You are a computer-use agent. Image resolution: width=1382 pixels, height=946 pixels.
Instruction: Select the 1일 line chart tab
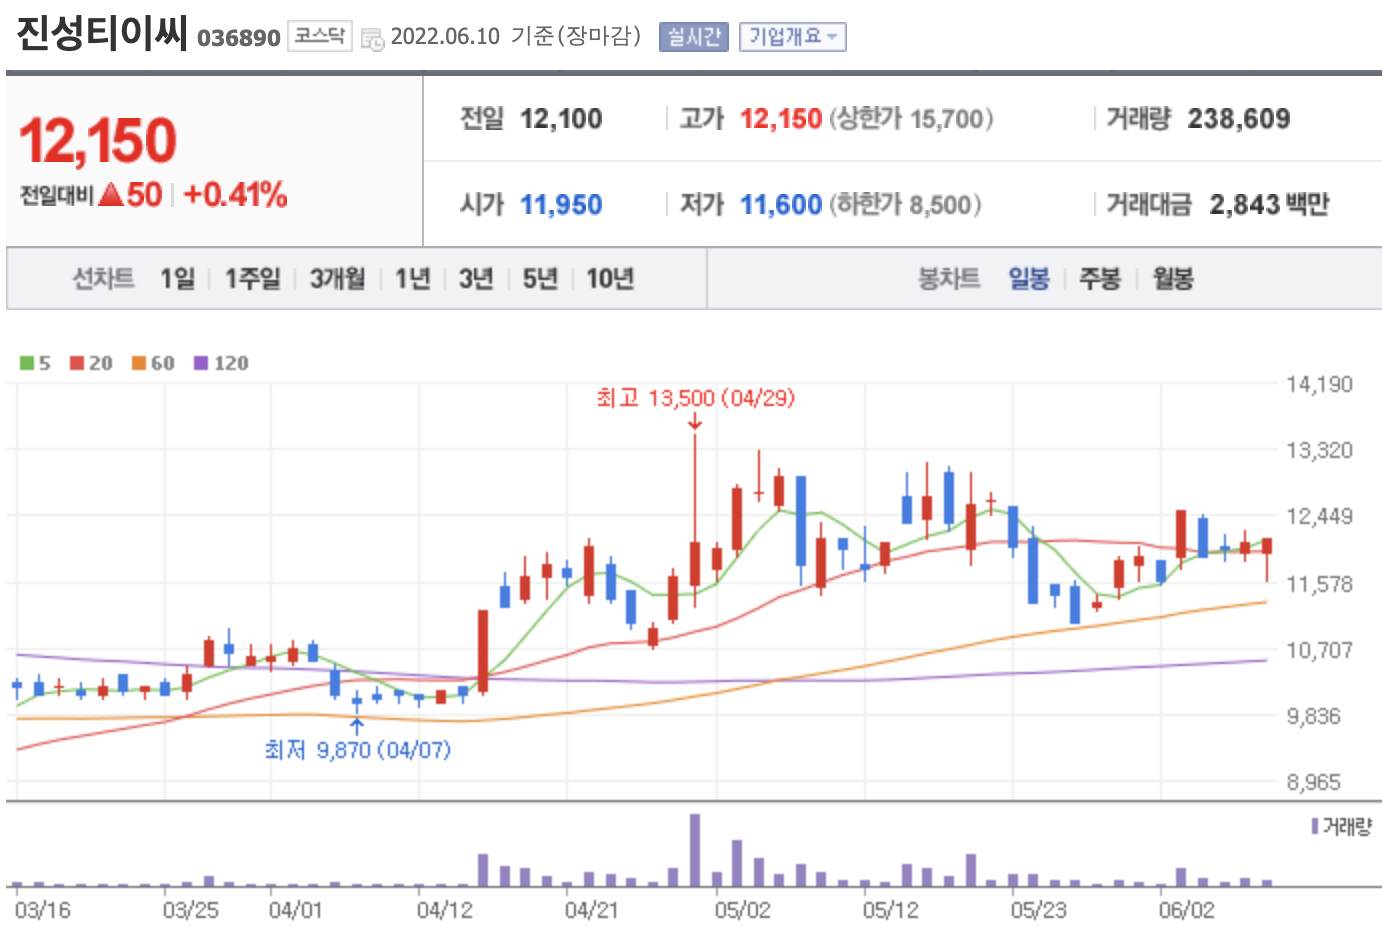pyautogui.click(x=177, y=278)
